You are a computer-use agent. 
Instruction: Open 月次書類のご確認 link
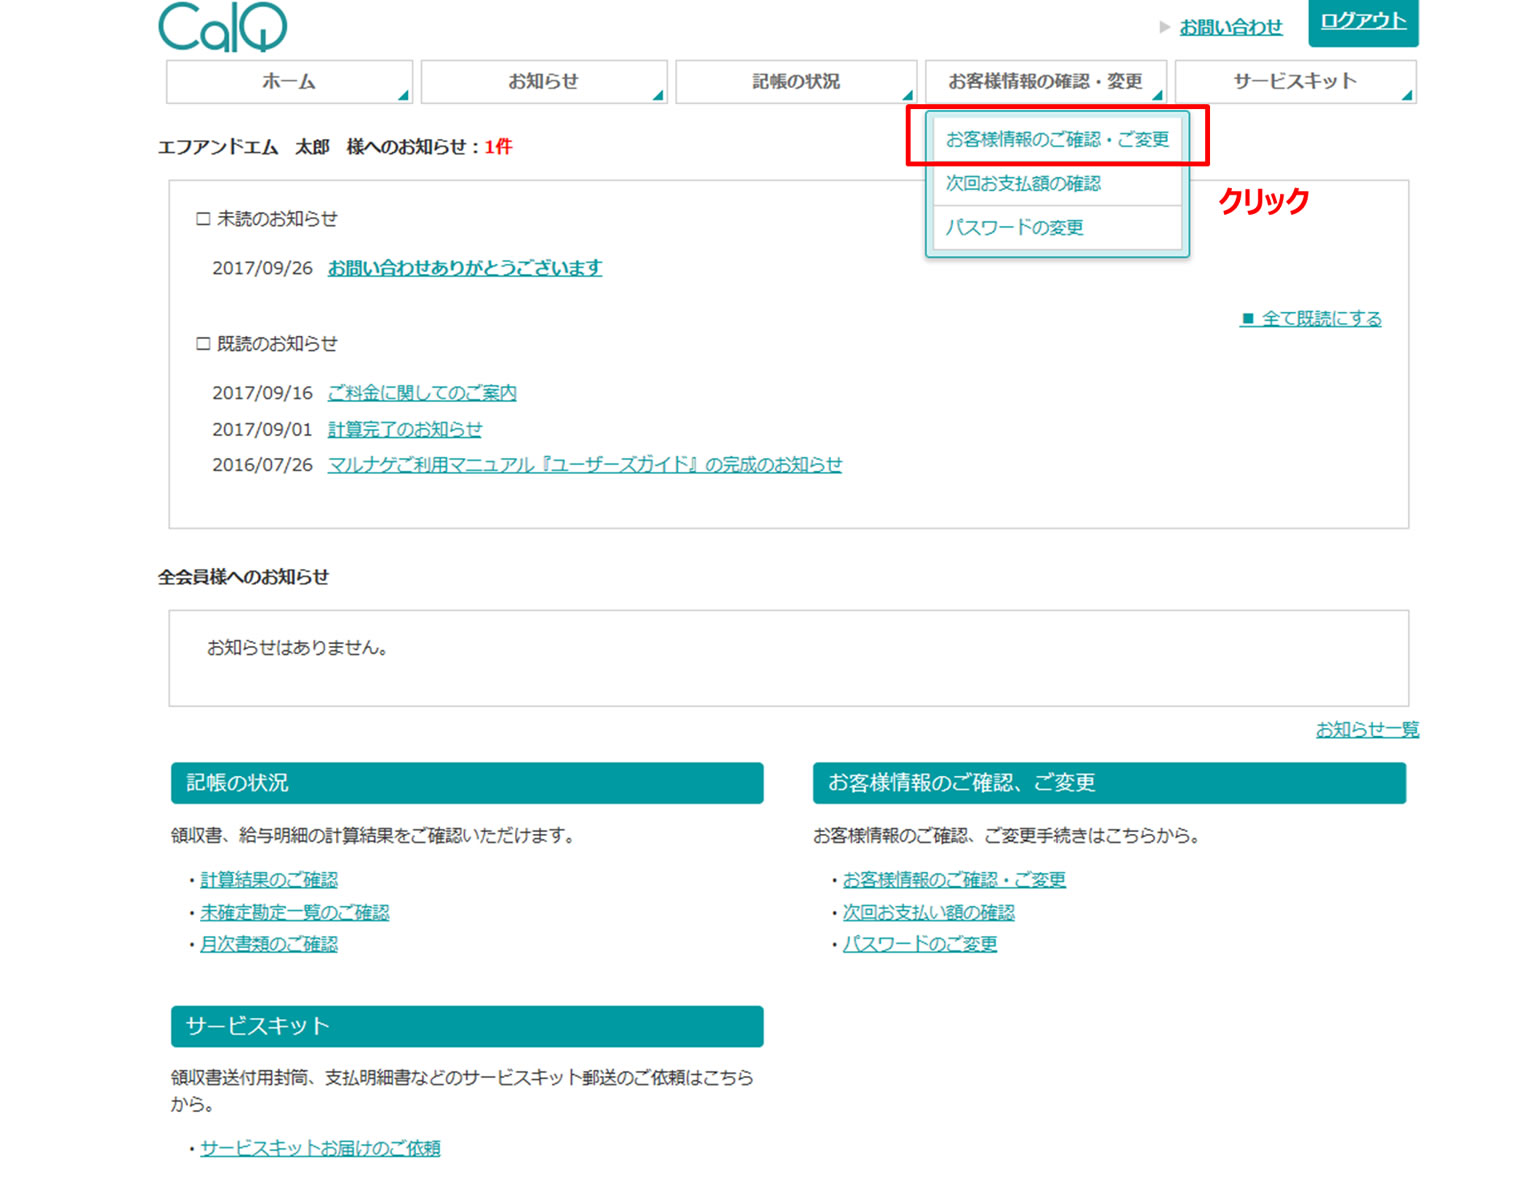(x=269, y=944)
